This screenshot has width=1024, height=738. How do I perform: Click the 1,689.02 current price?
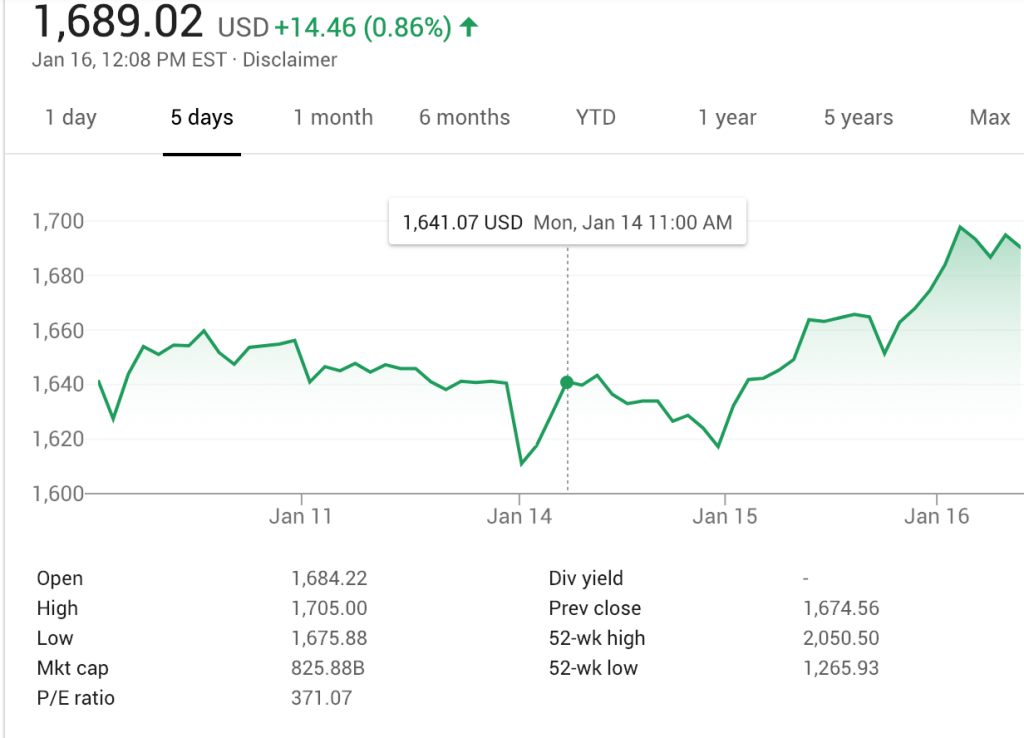pyautogui.click(x=118, y=22)
